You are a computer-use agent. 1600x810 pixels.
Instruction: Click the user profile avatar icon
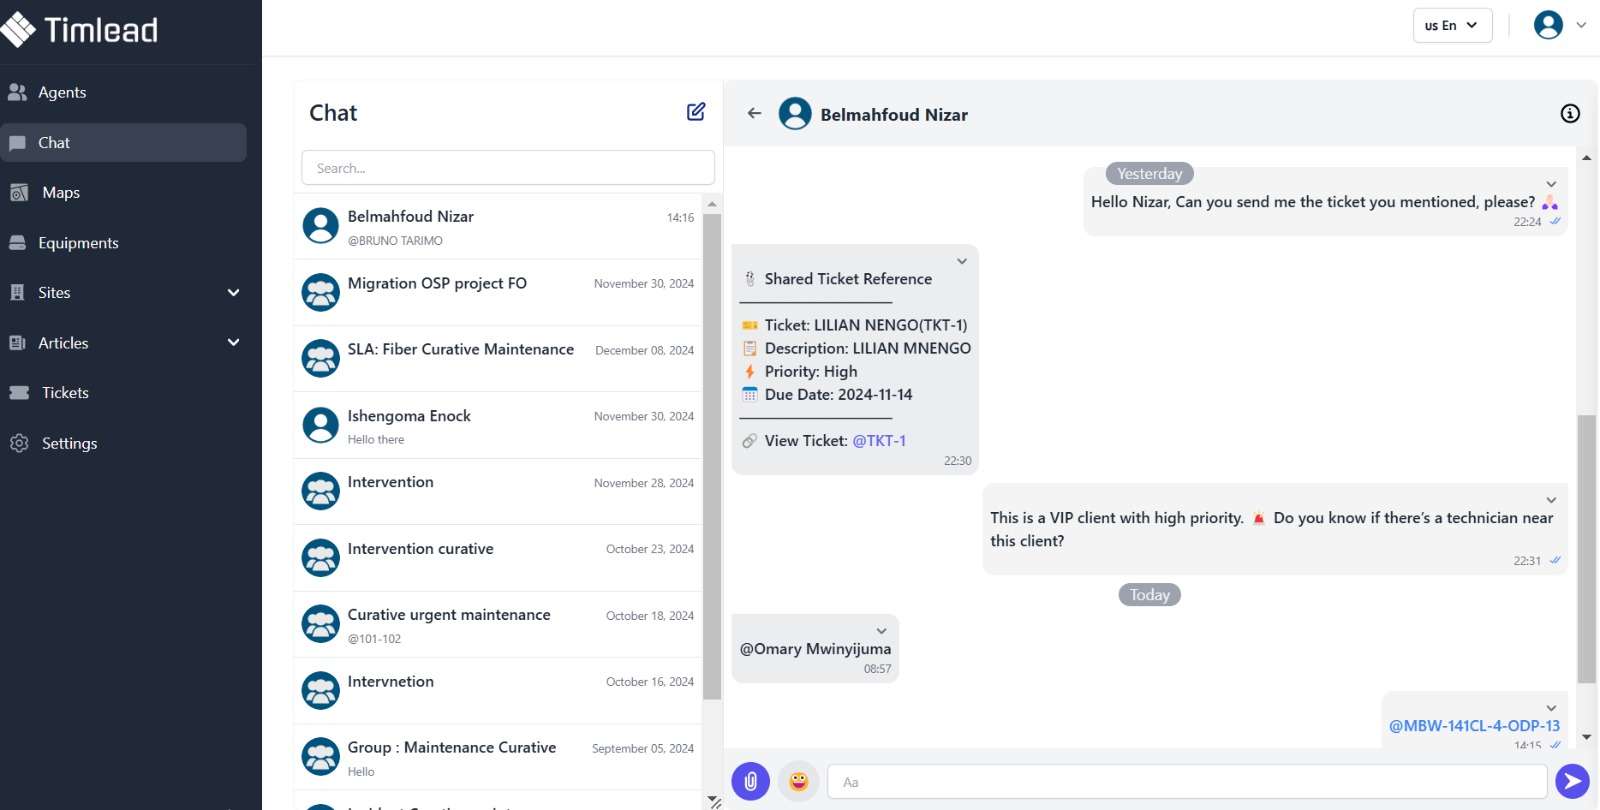pyautogui.click(x=1548, y=25)
